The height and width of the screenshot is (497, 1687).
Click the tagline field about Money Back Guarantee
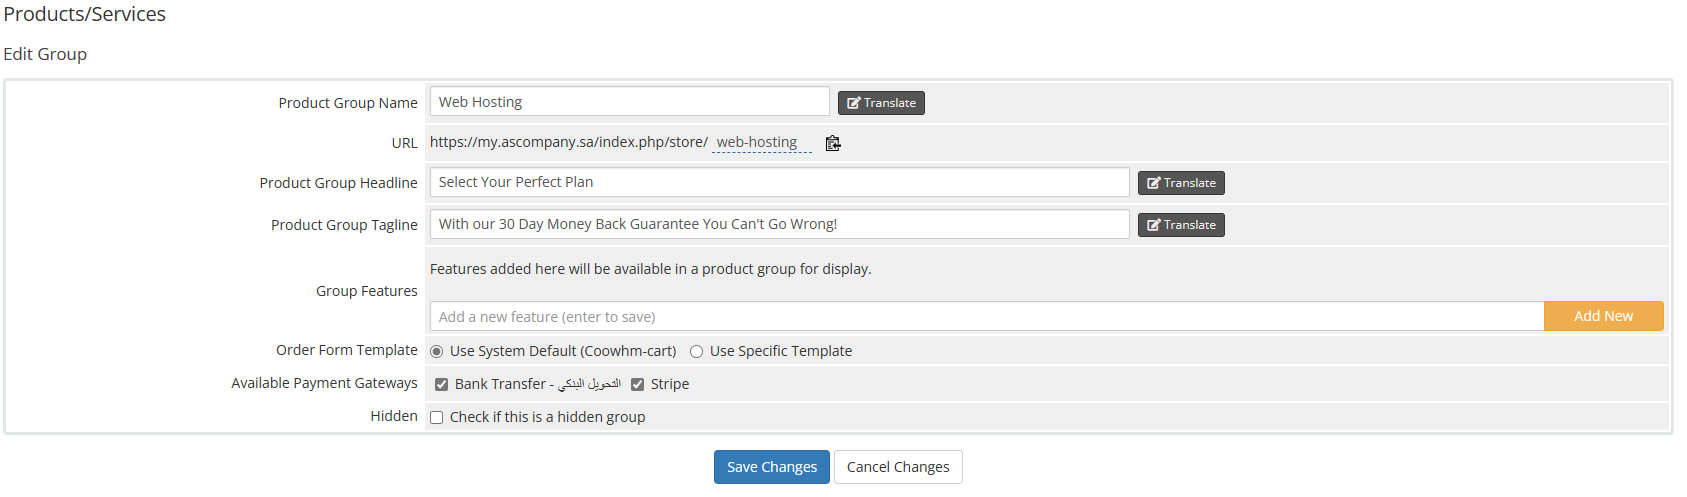780,224
